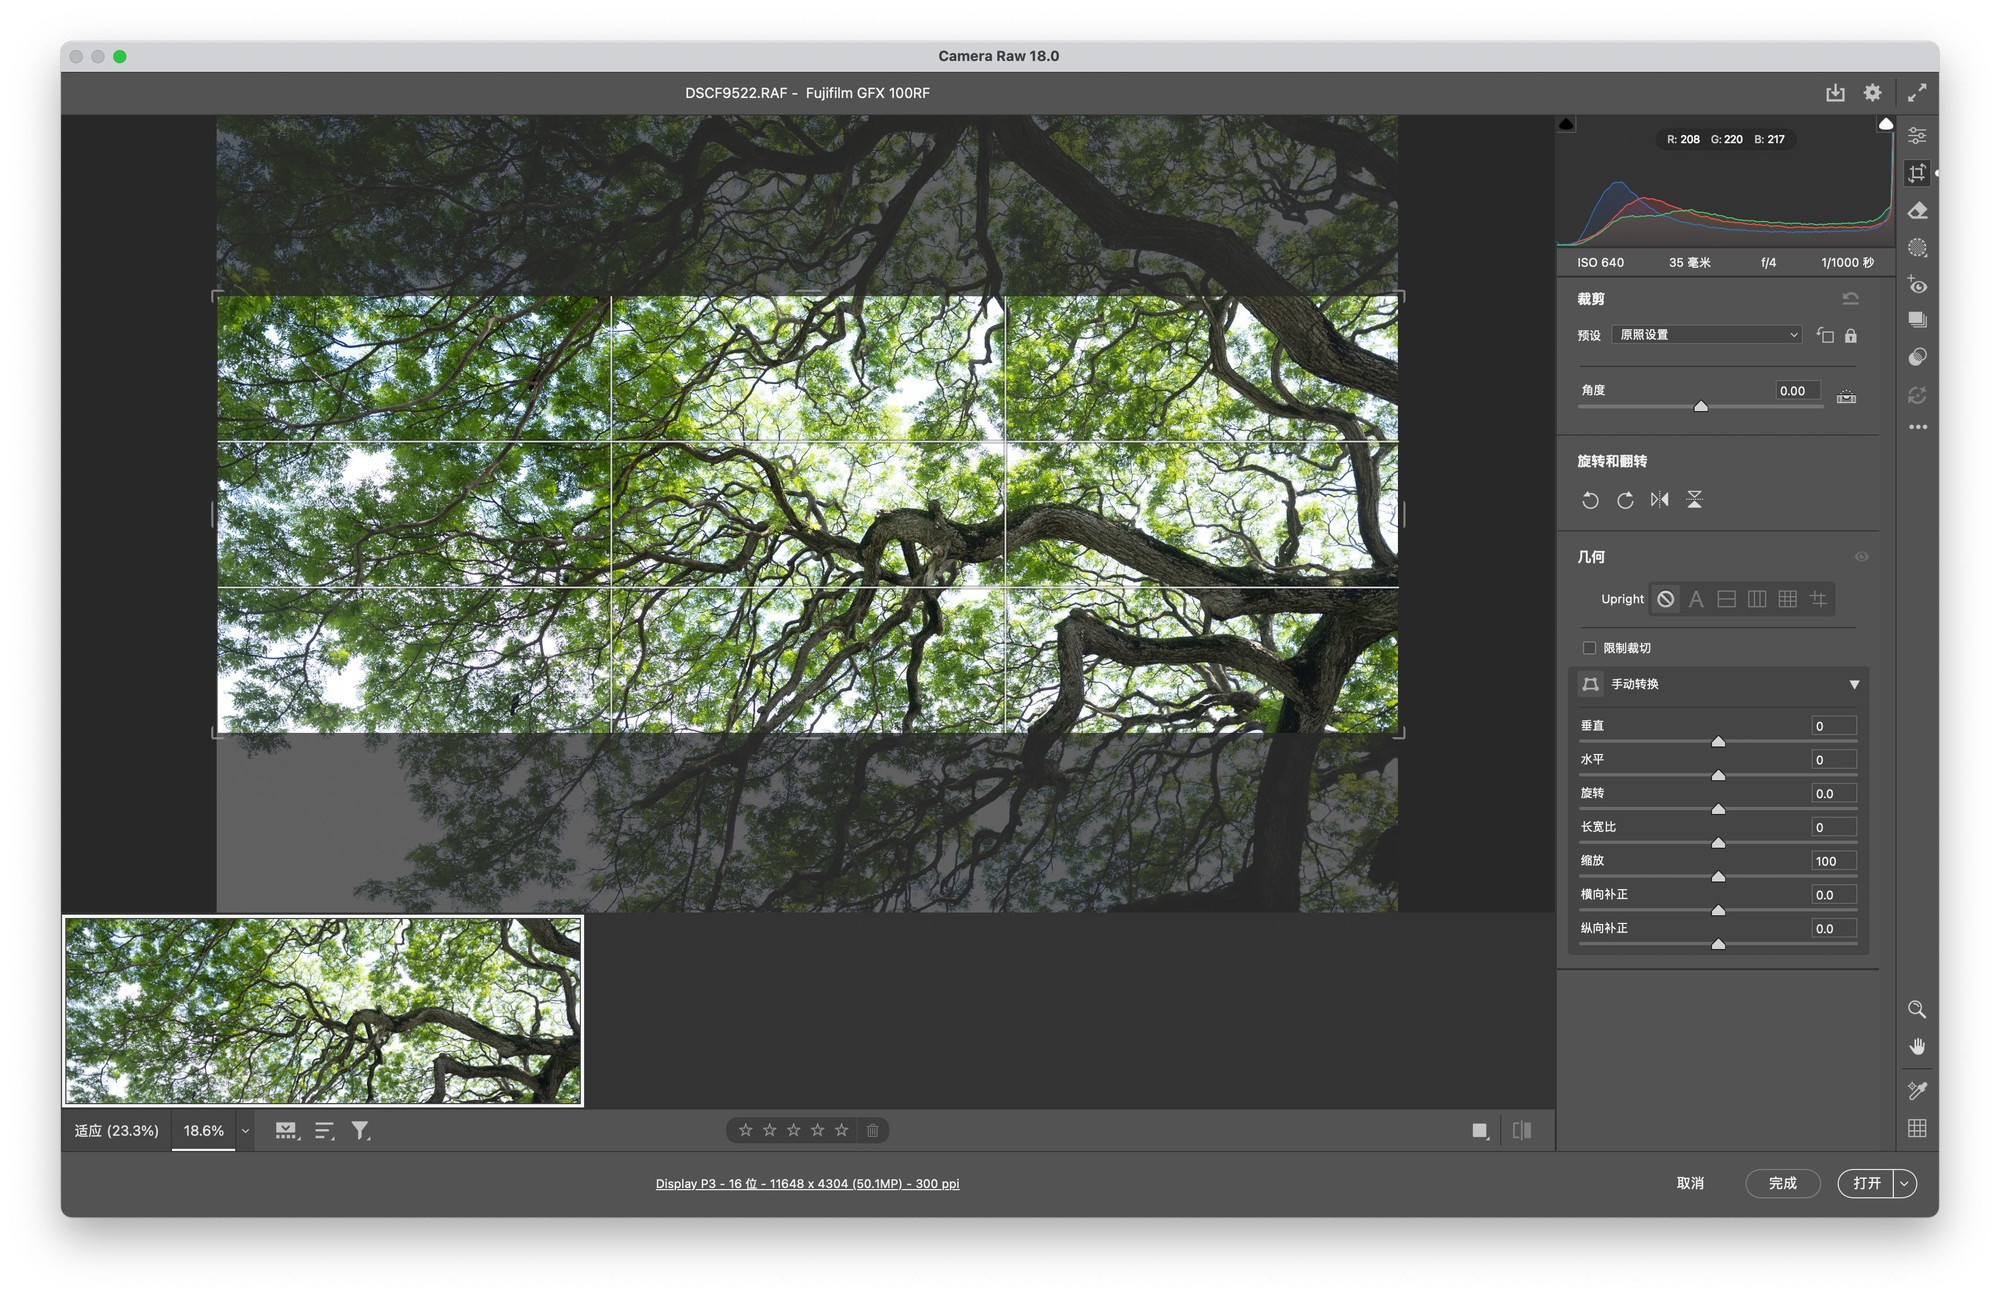Toggle the 几何 panel visibility eye
Screen dimensions: 2000x1298
(1861, 557)
